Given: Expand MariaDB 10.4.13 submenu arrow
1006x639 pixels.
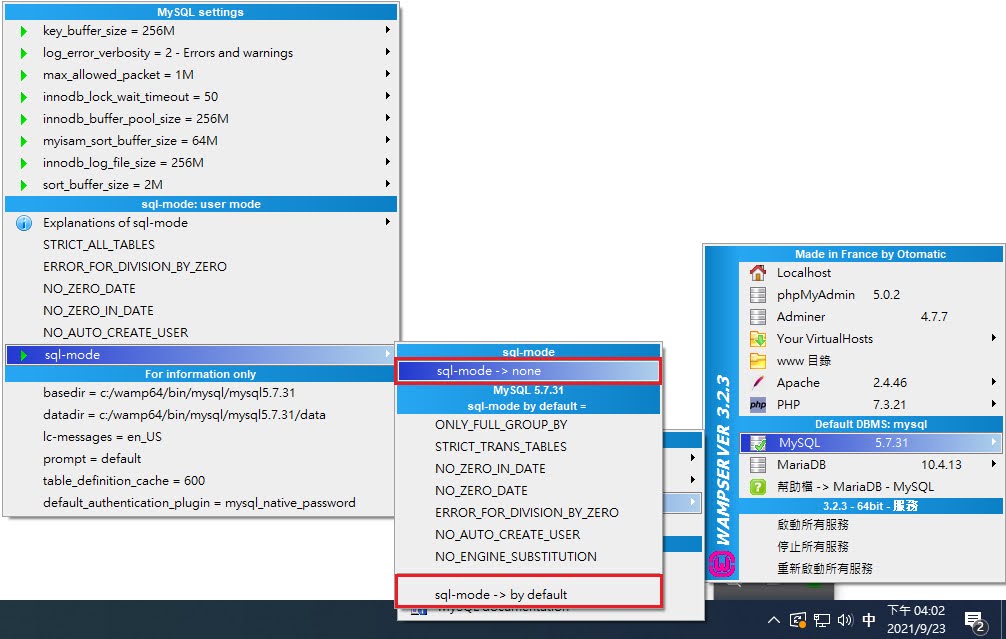Looking at the screenshot, I should (993, 463).
